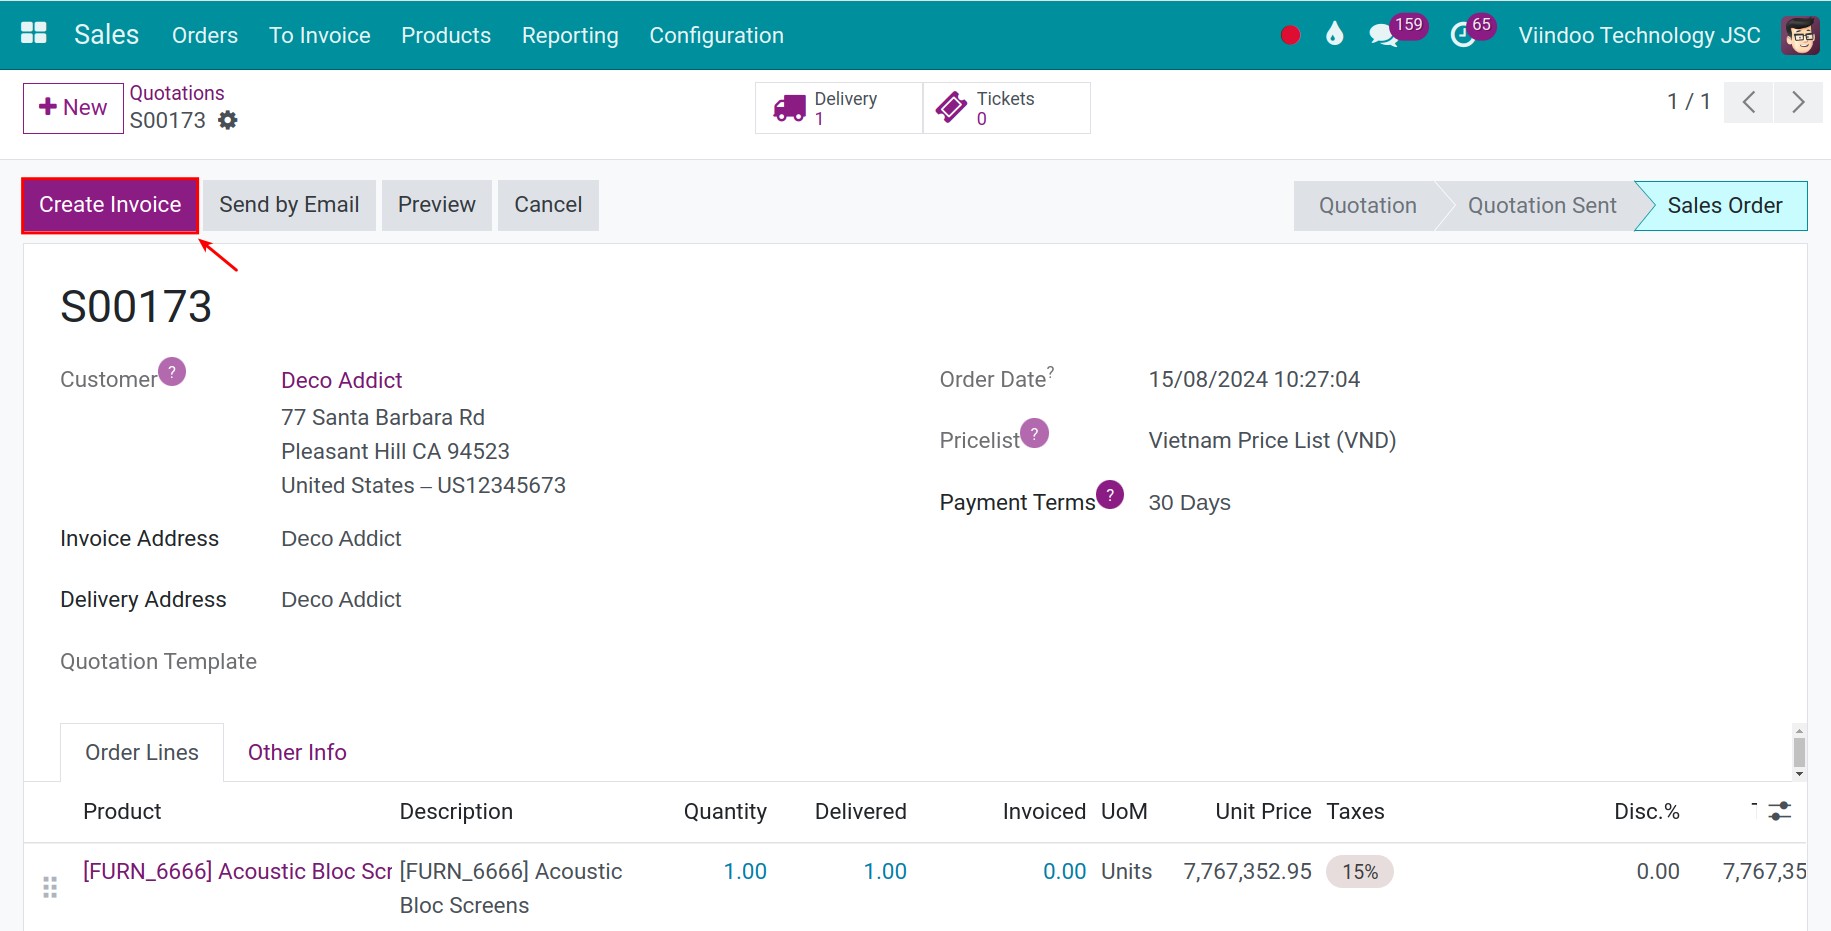Open Delivery smart button with truck icon

click(x=839, y=108)
